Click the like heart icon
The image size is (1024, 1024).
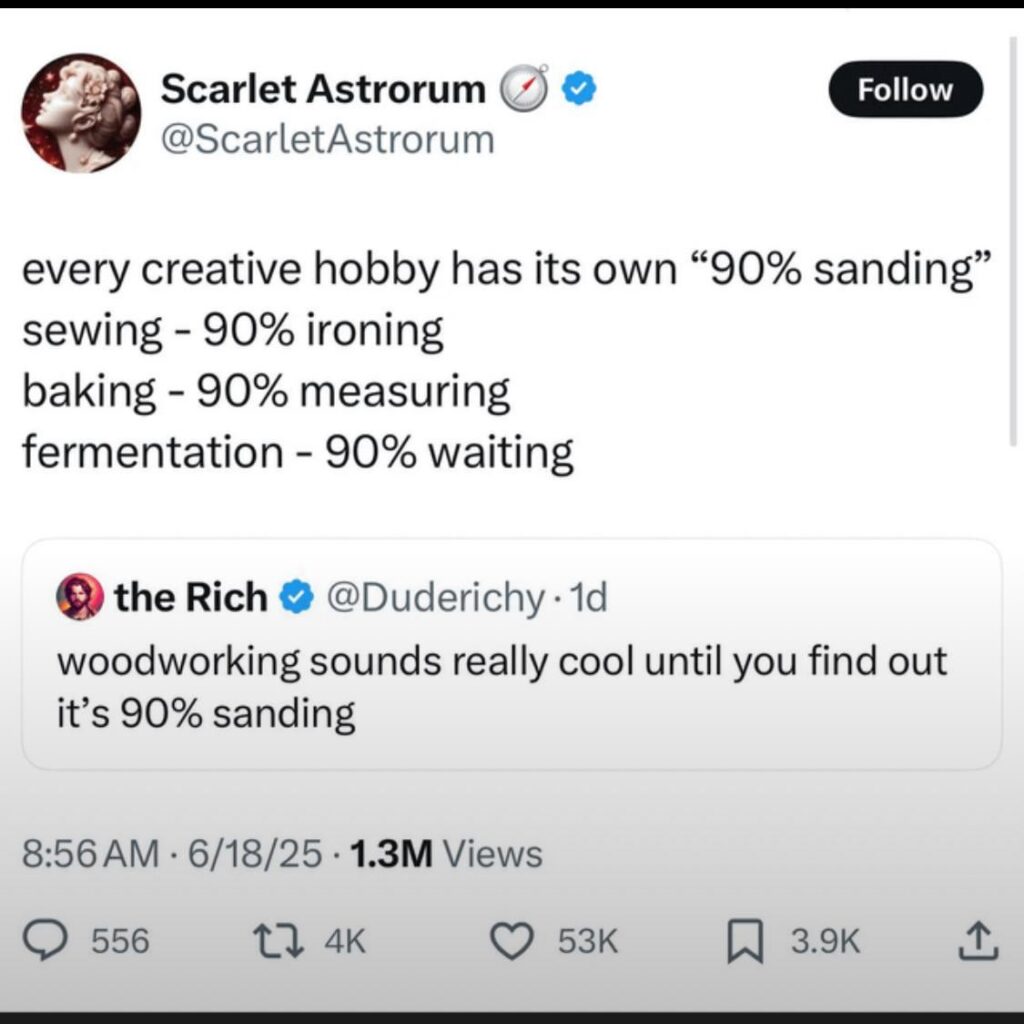point(513,940)
